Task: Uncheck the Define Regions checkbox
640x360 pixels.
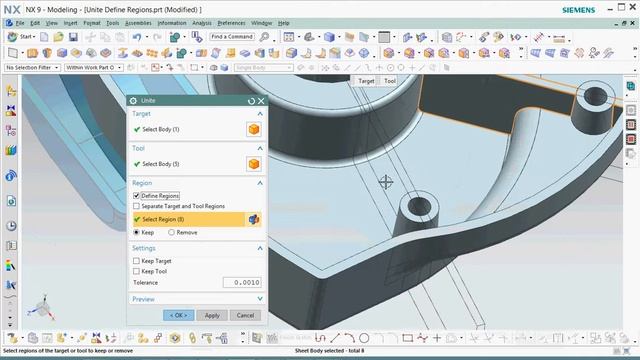Action: 136,196
